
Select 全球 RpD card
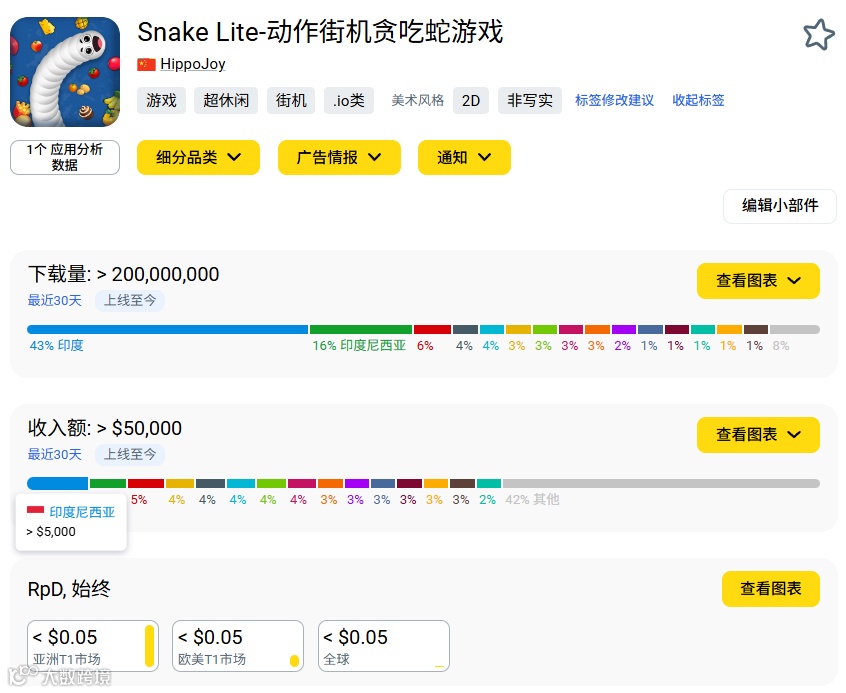[384, 646]
